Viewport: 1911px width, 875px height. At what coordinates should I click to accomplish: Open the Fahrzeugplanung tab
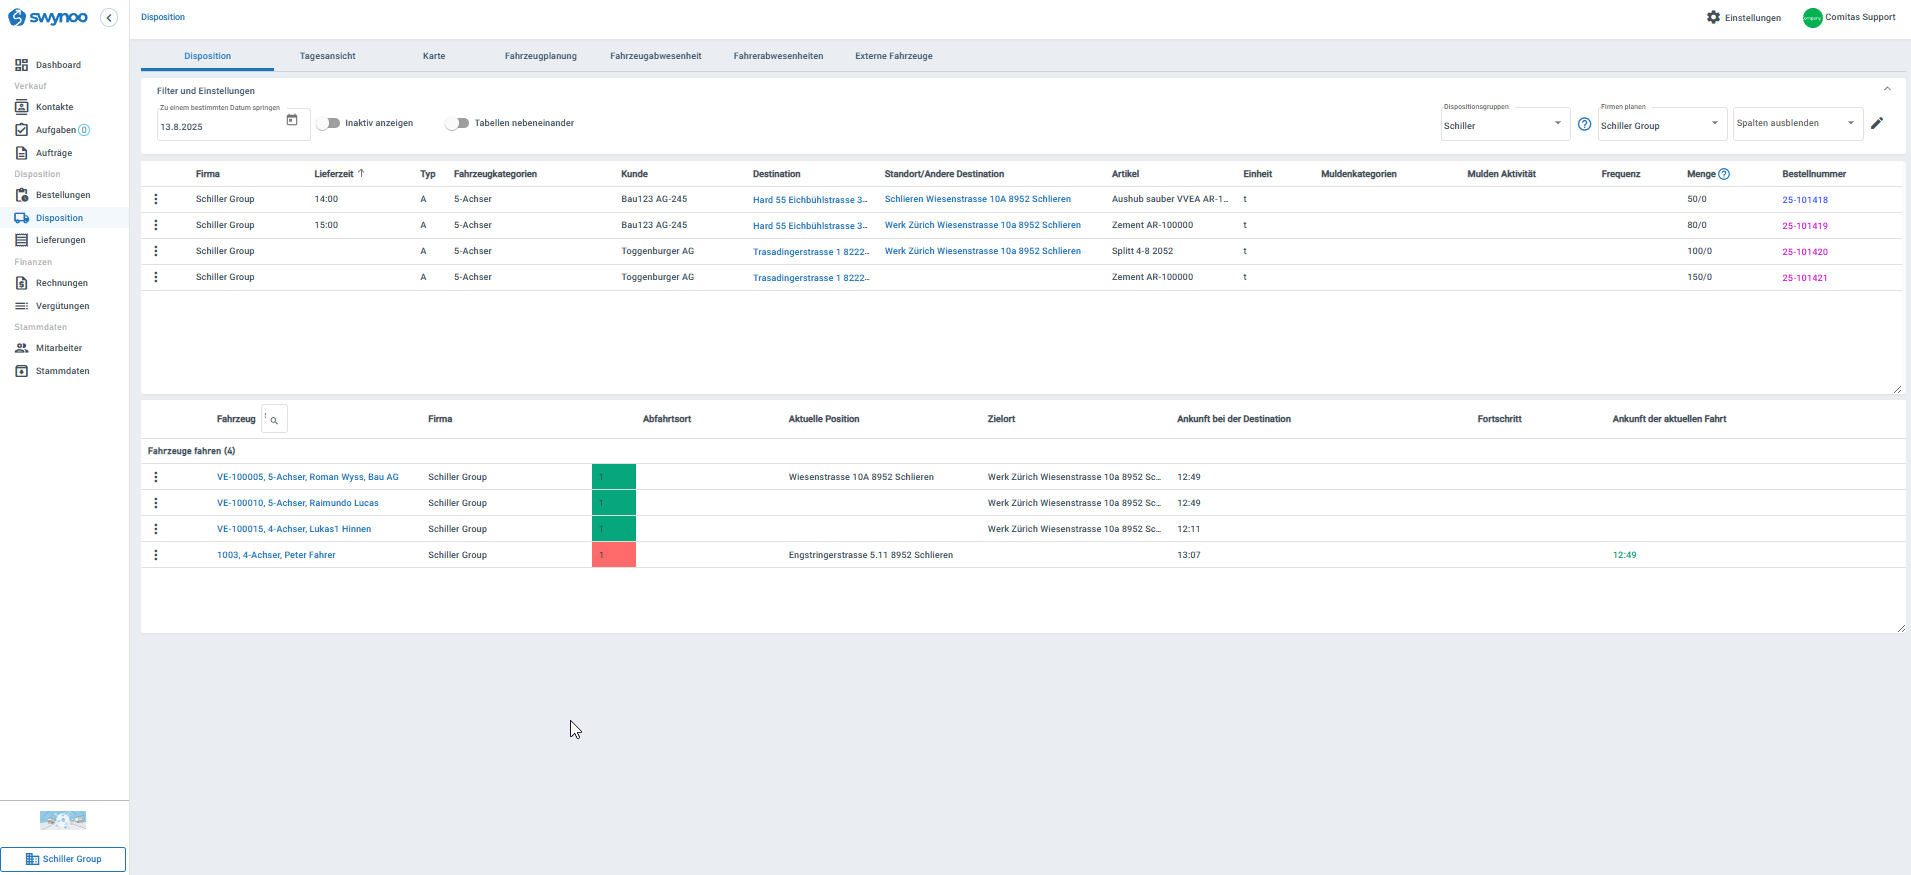541,56
